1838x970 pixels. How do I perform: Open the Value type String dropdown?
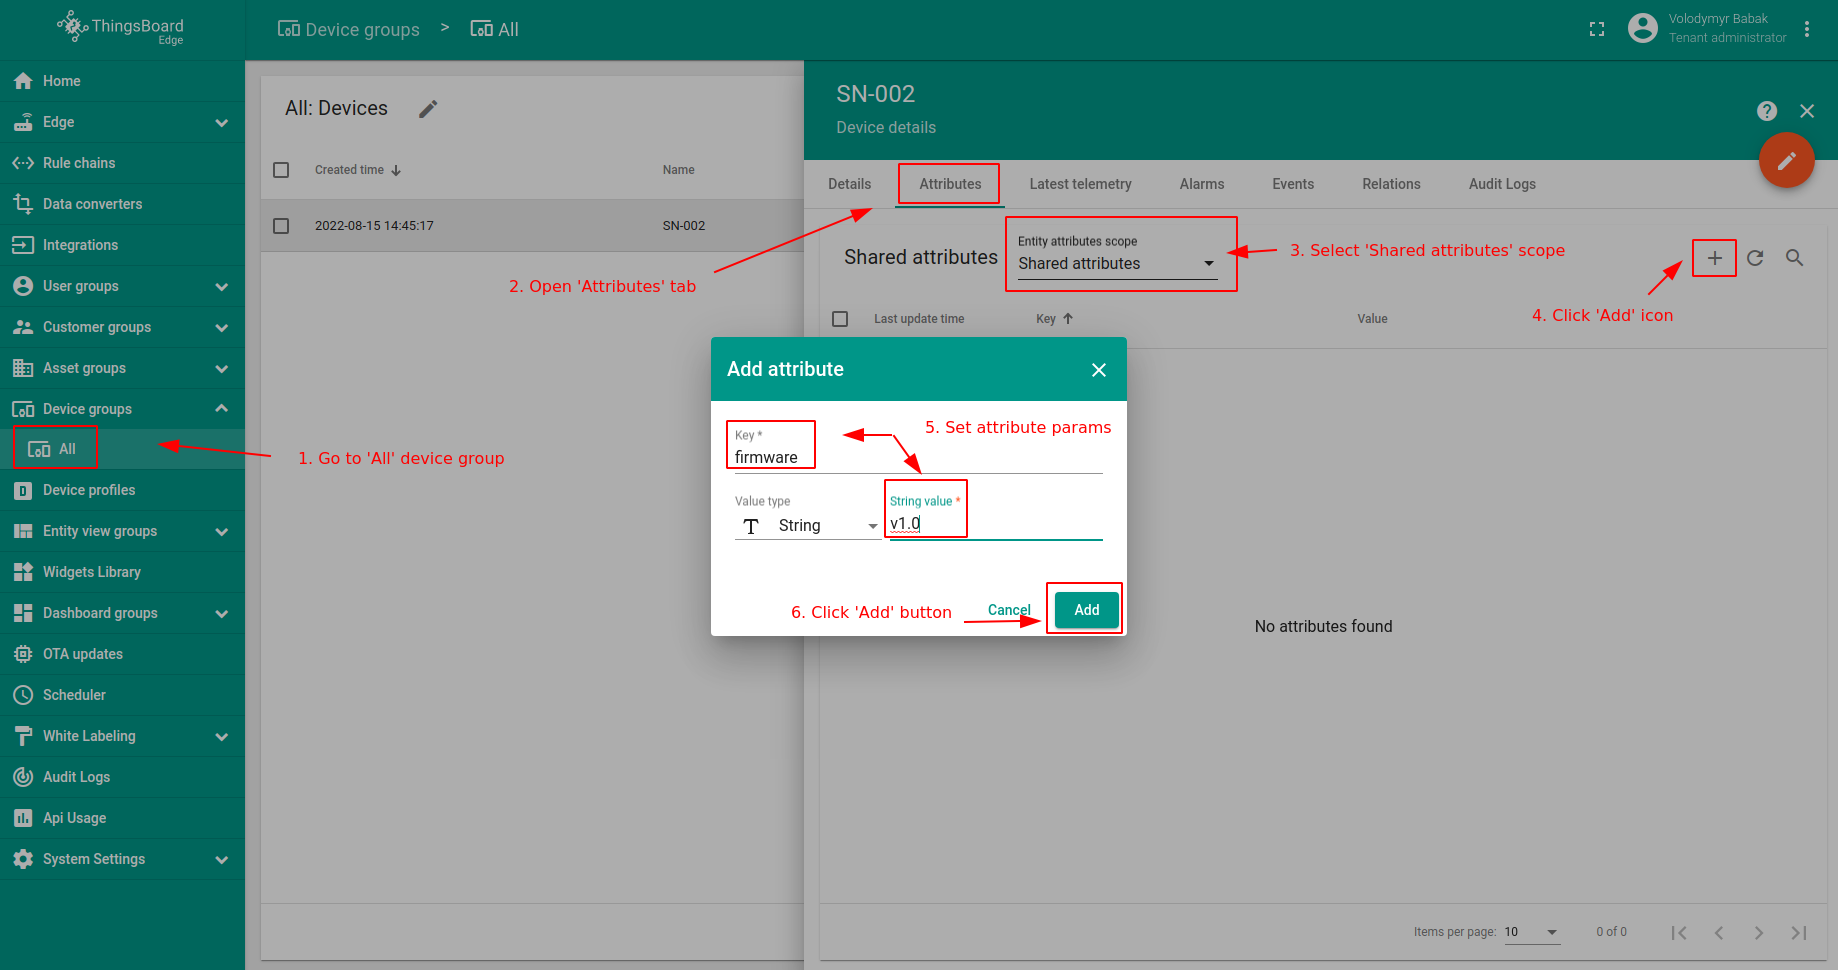pyautogui.click(x=807, y=526)
